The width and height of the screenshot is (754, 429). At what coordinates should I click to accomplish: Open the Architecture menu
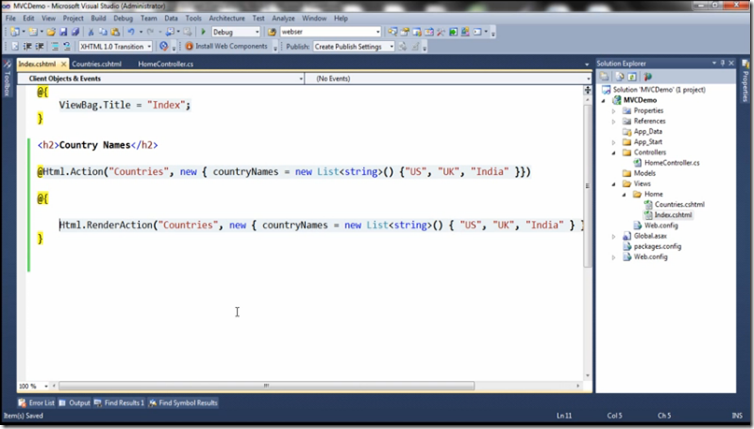pyautogui.click(x=227, y=18)
